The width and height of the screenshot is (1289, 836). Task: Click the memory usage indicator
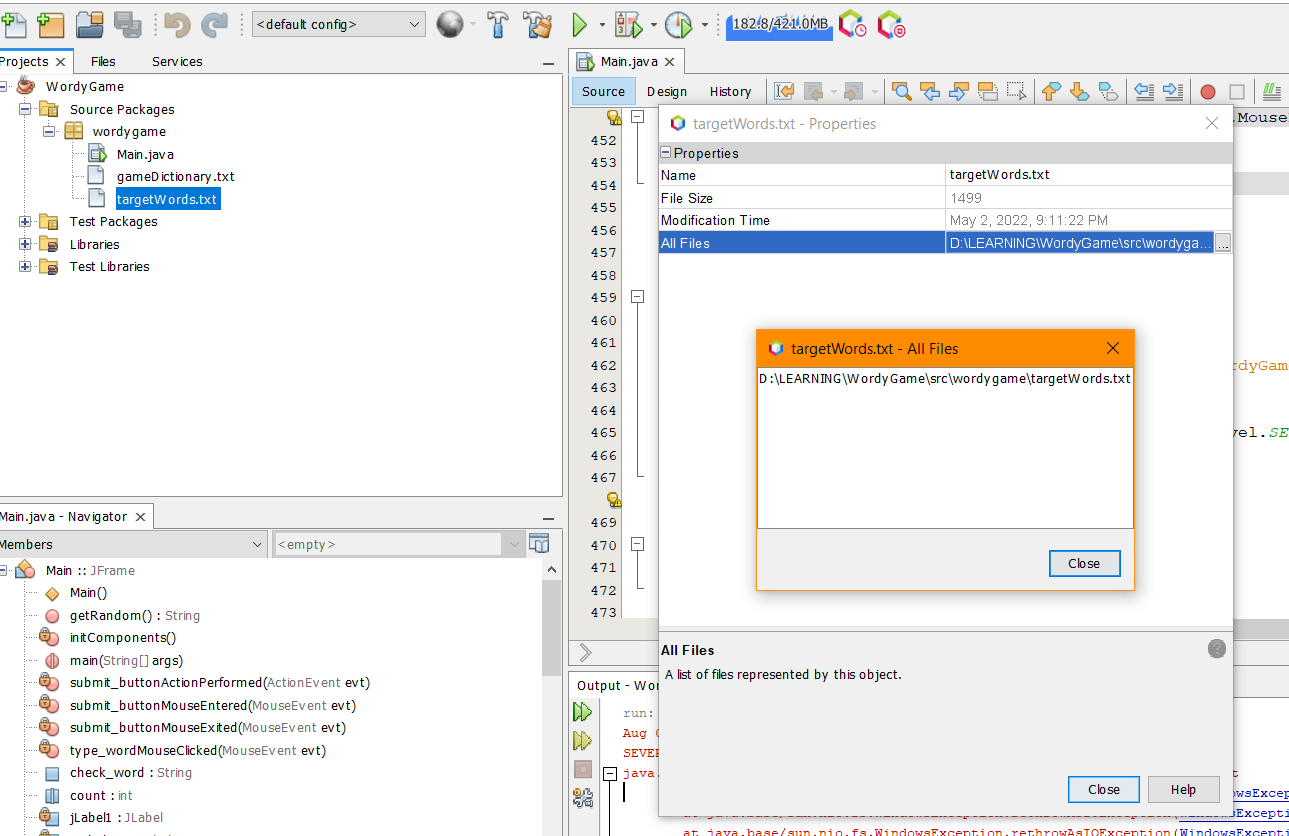(x=778, y=25)
